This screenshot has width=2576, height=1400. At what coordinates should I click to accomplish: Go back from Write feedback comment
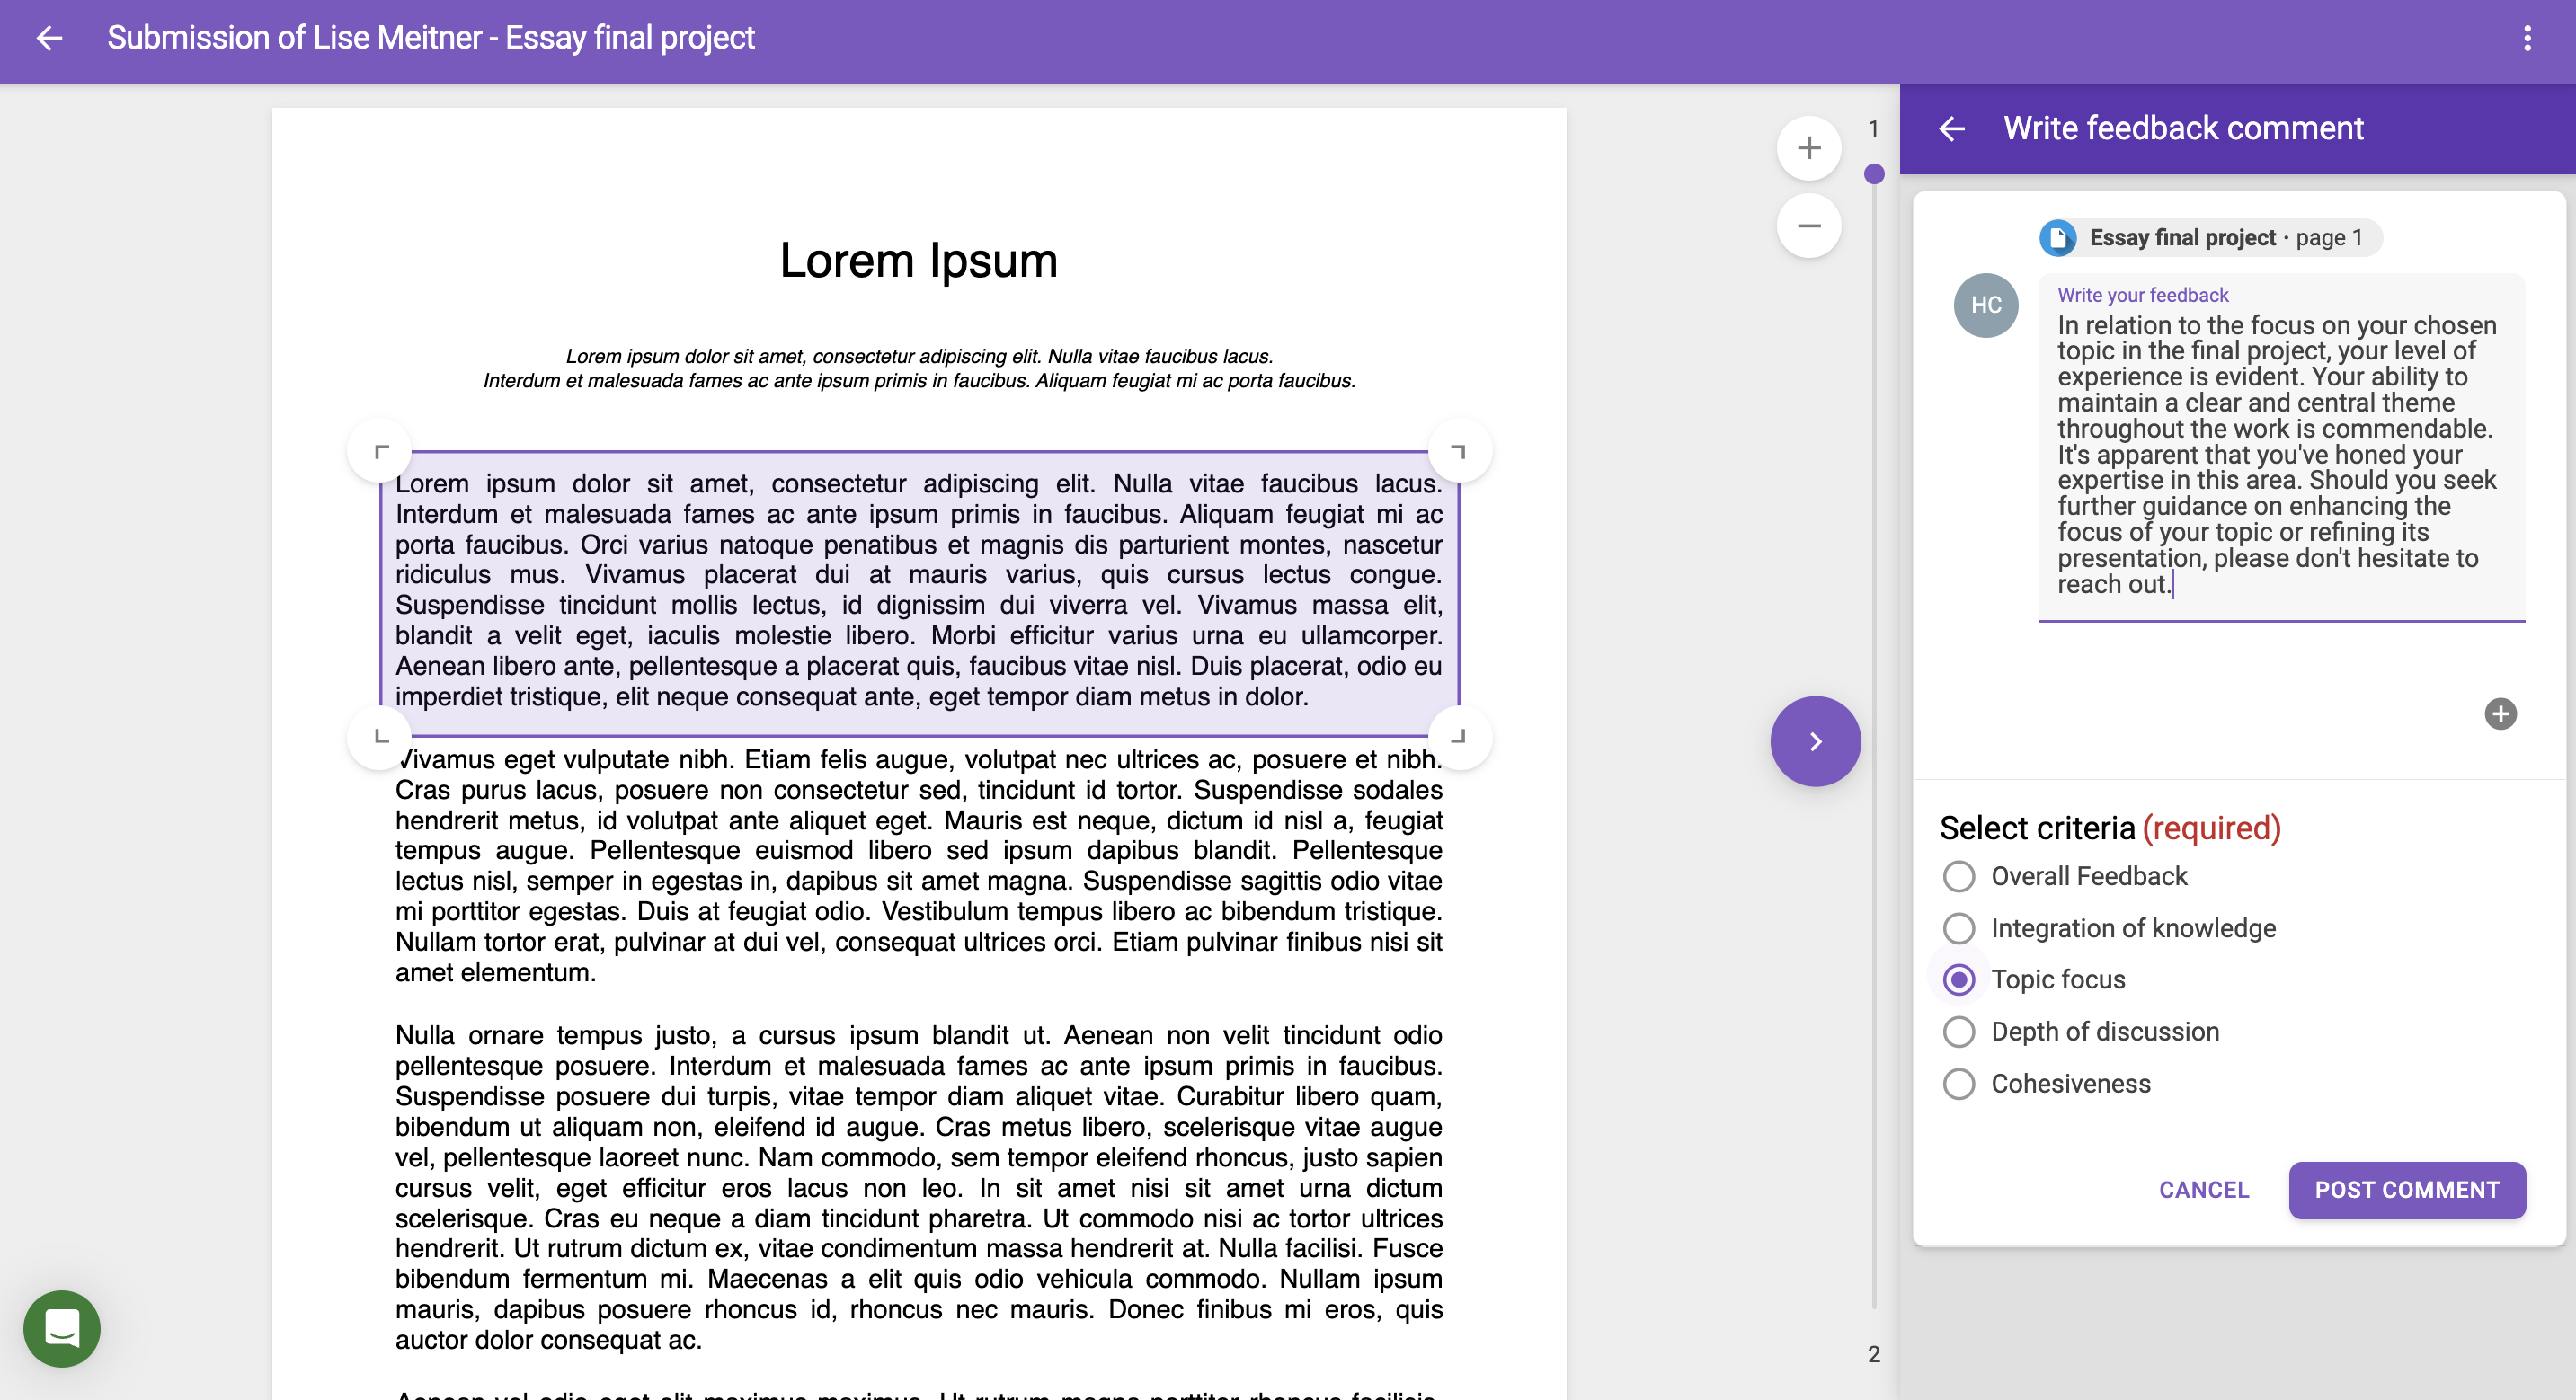(1951, 128)
